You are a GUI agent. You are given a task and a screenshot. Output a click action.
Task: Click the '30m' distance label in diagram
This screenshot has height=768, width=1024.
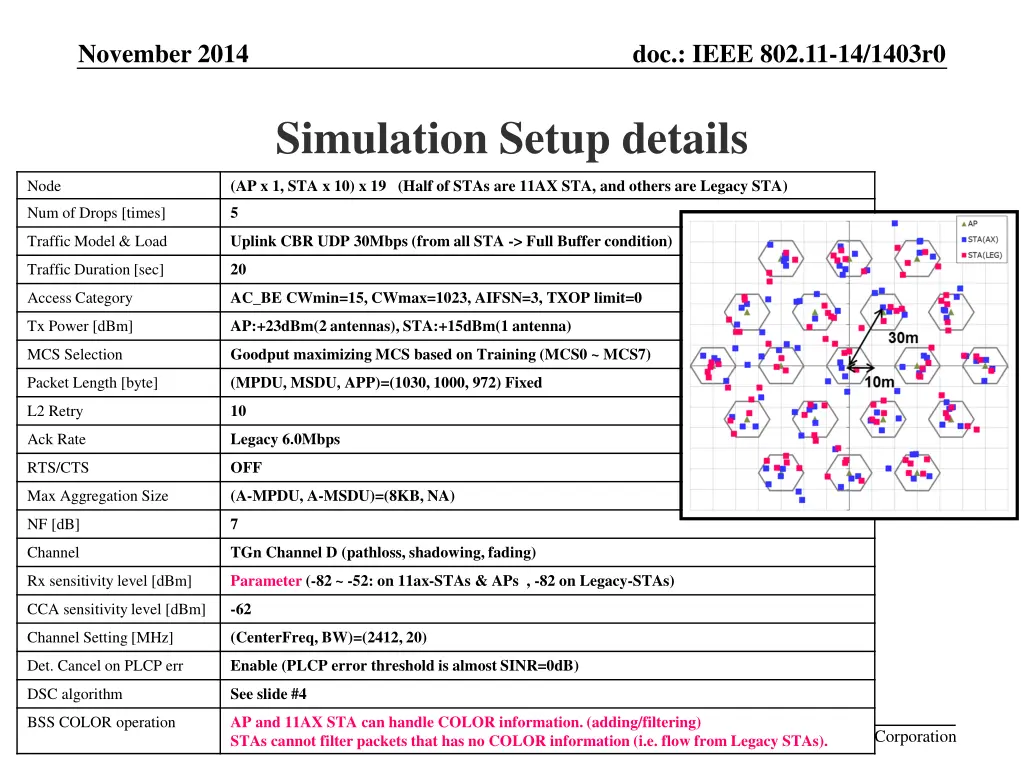tap(903, 338)
